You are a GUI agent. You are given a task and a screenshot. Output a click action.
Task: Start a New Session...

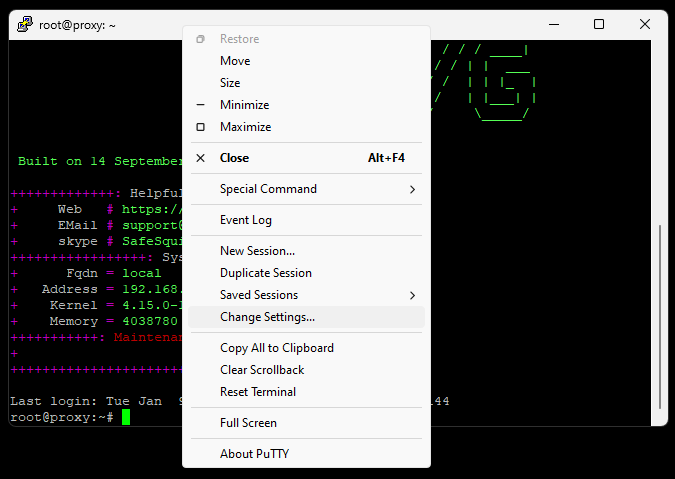pos(306,251)
